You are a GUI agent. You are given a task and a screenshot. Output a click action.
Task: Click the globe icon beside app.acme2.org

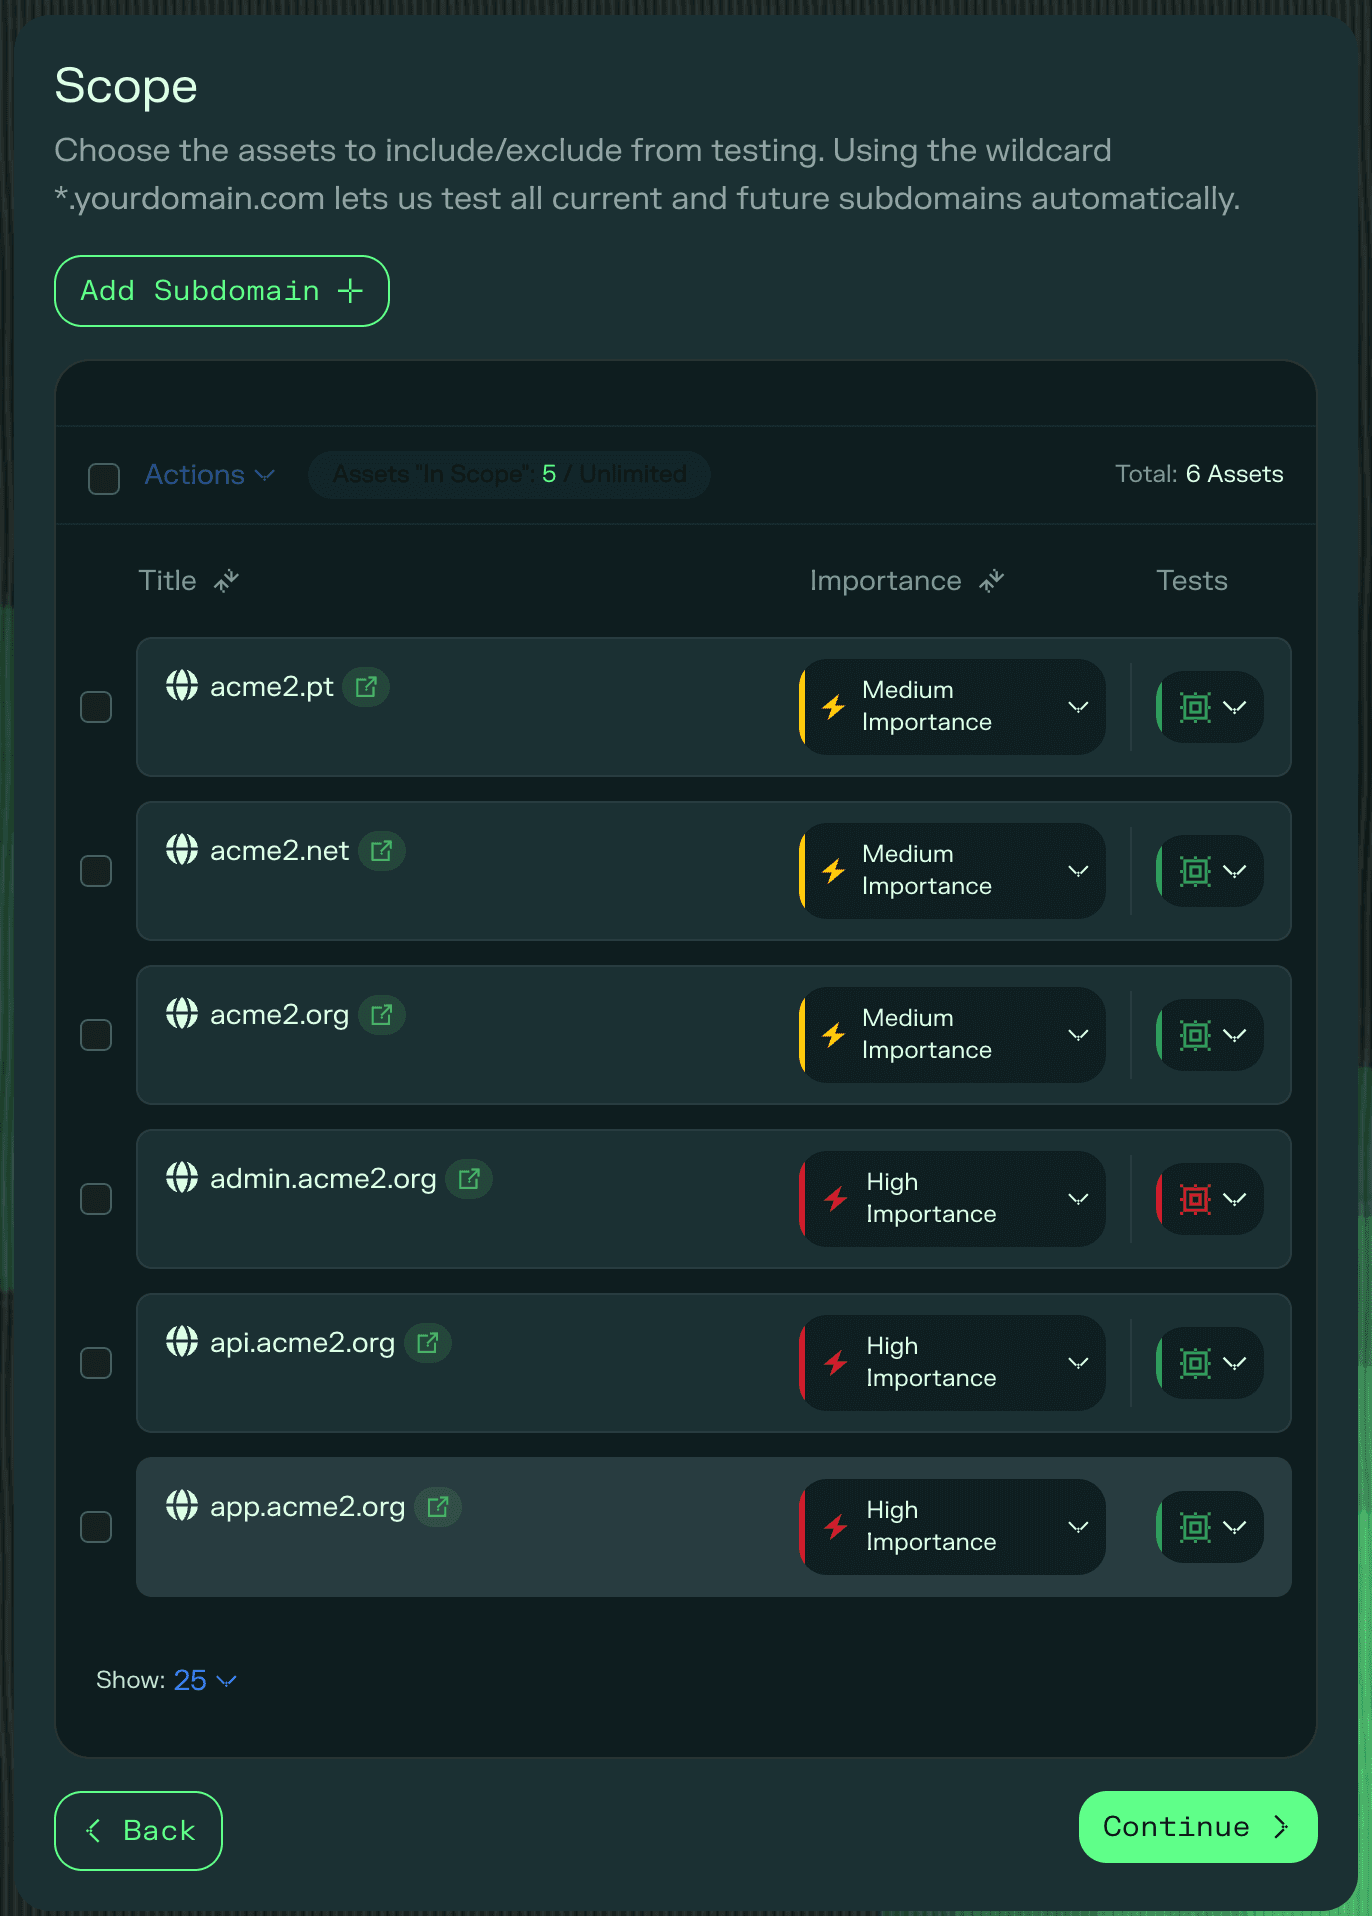[x=182, y=1506]
